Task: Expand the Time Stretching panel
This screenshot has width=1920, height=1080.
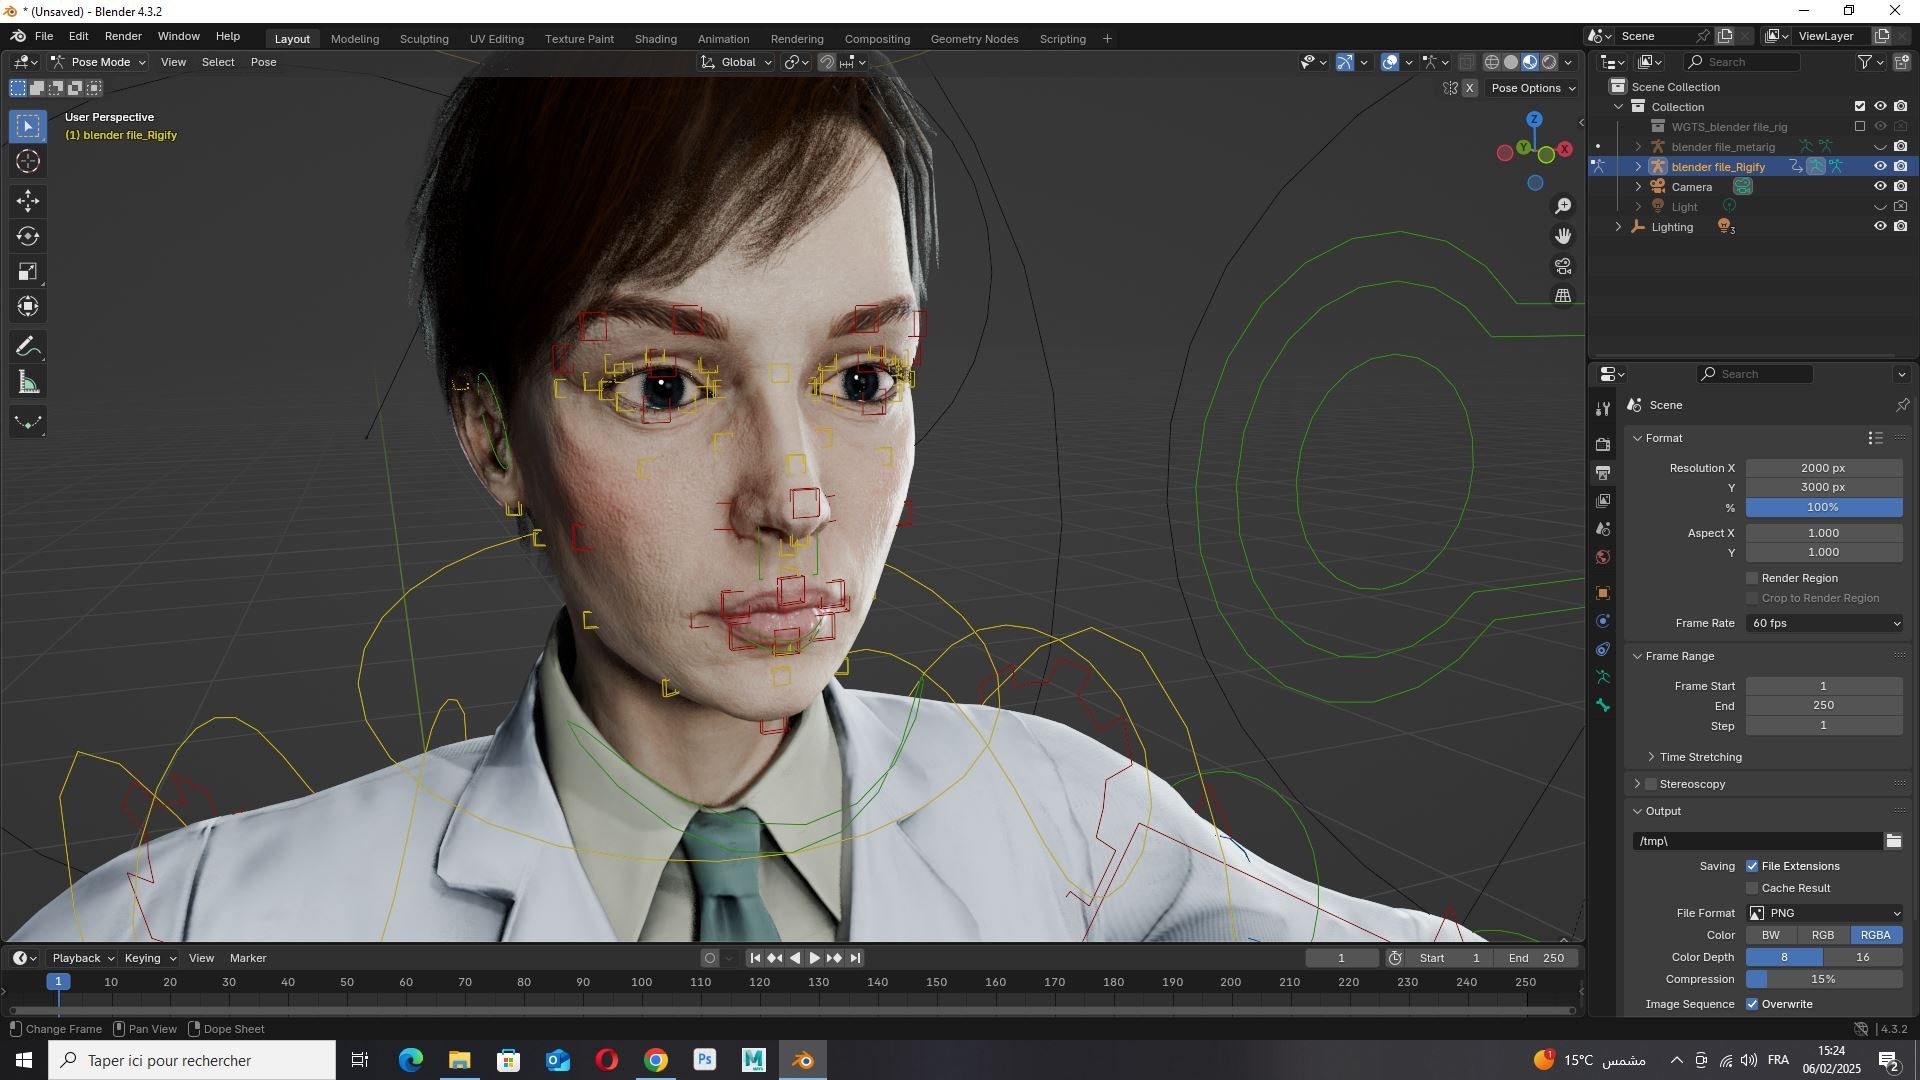Action: (1700, 757)
